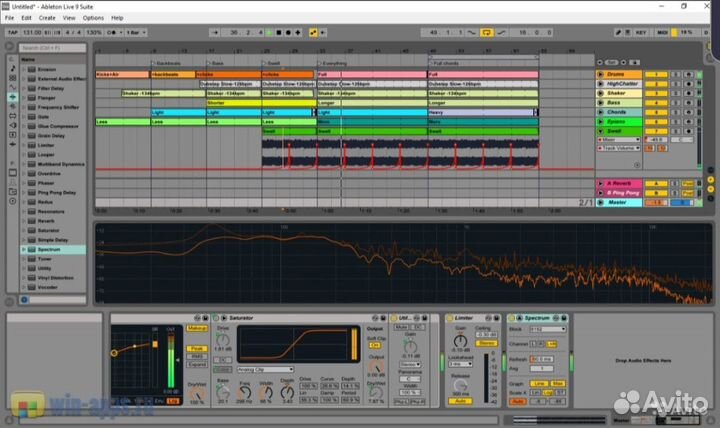The width and height of the screenshot is (720, 428).
Task: Collapse the Swell track using its triangle
Action: point(600,129)
